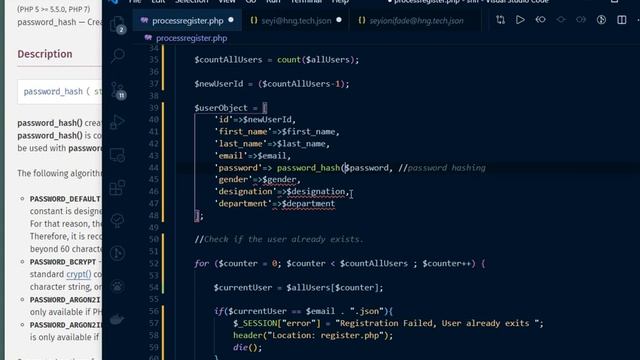Image resolution: width=640 pixels, height=360 pixels.
Task: Click 'email'=>$email entry on line 43
Action: (x=252, y=156)
